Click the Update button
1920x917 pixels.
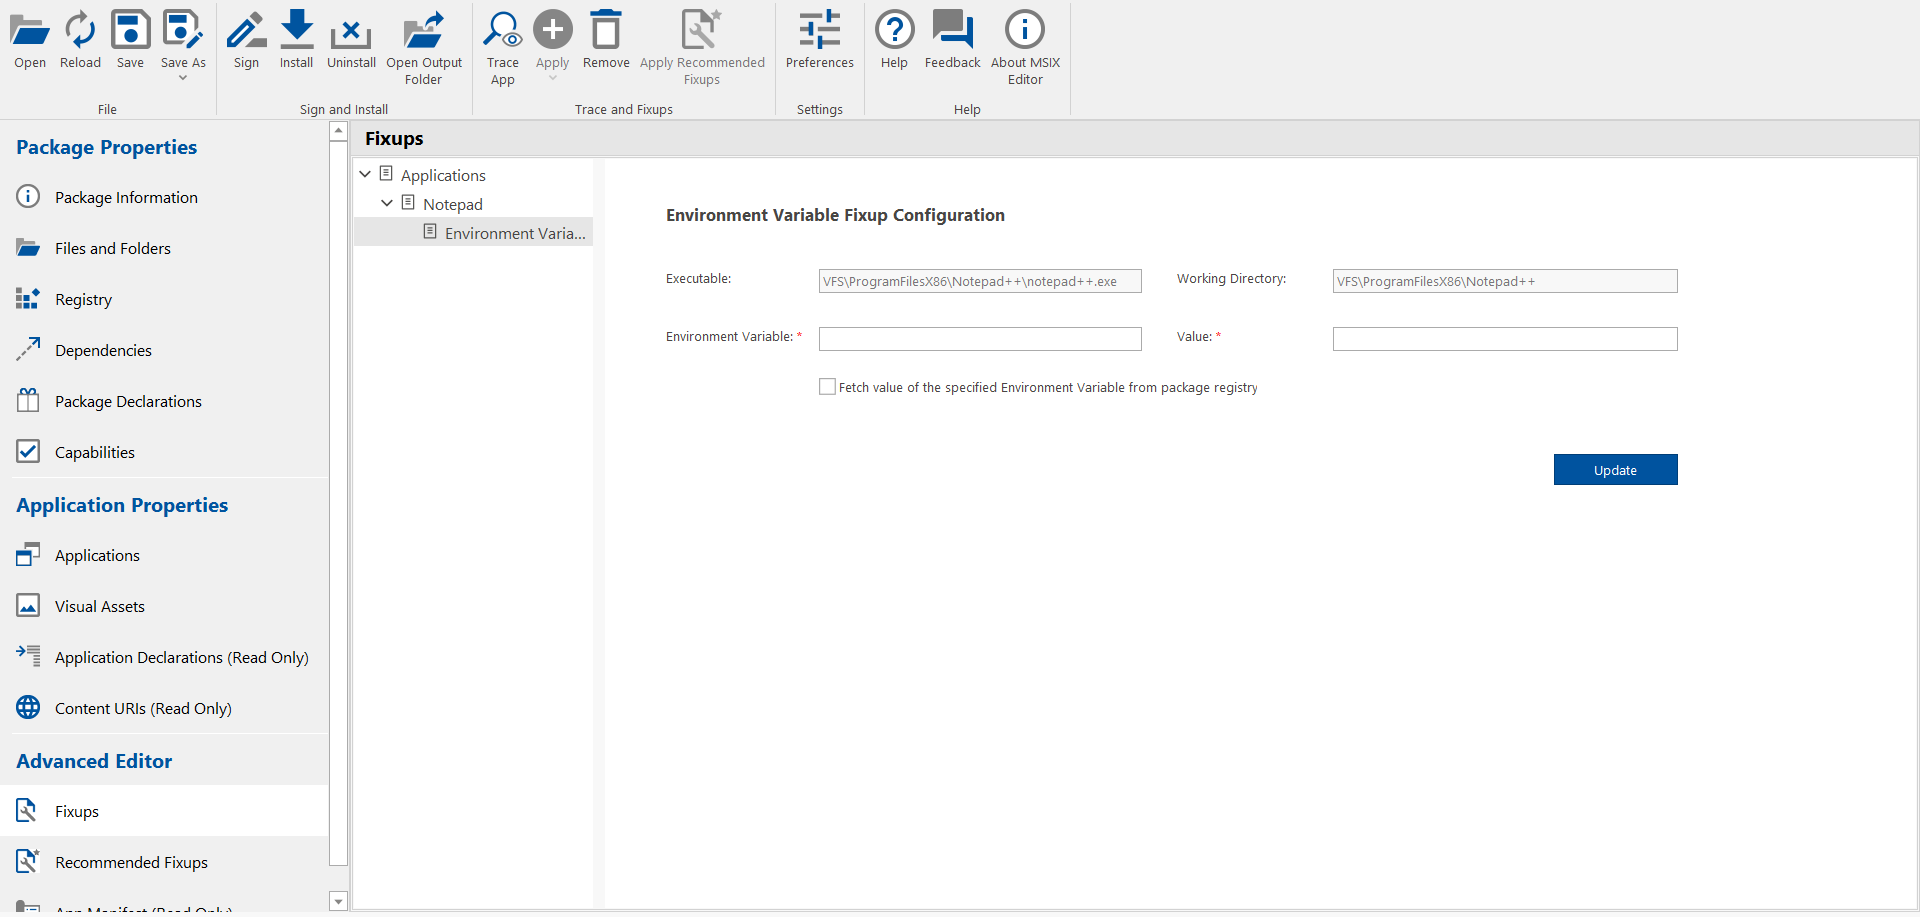pos(1615,470)
